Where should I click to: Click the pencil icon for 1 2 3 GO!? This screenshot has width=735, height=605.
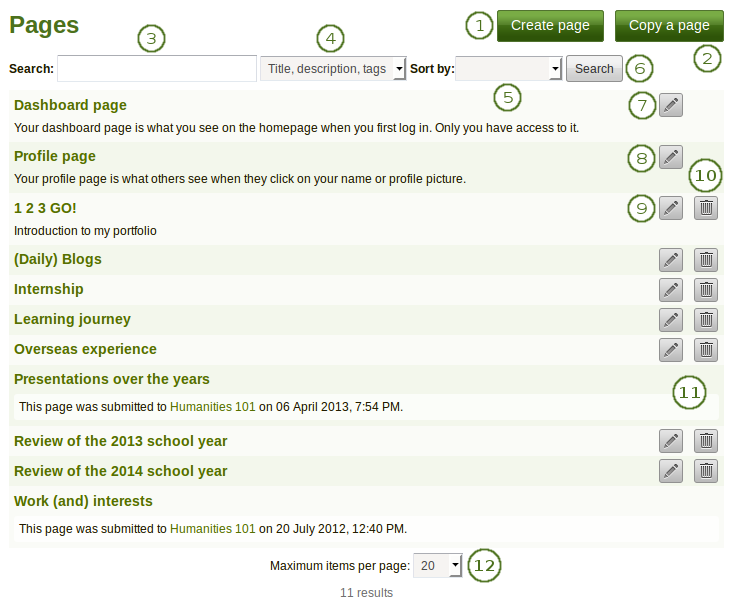coord(671,208)
